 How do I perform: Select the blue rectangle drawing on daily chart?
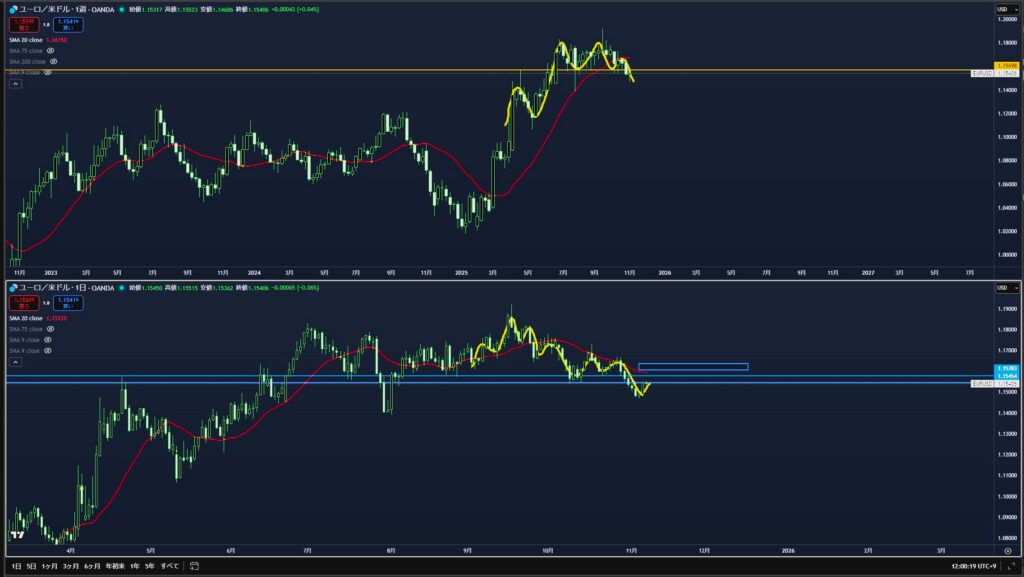[x=692, y=367]
